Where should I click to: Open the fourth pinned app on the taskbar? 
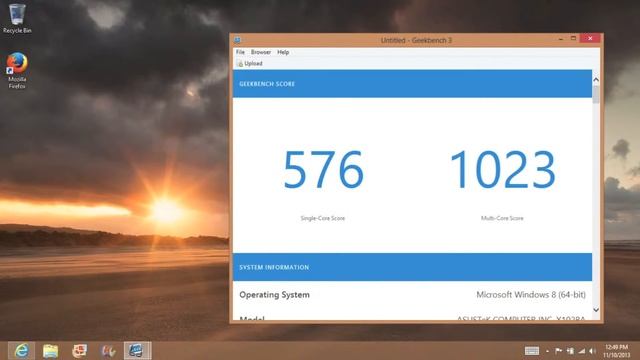click(108, 351)
